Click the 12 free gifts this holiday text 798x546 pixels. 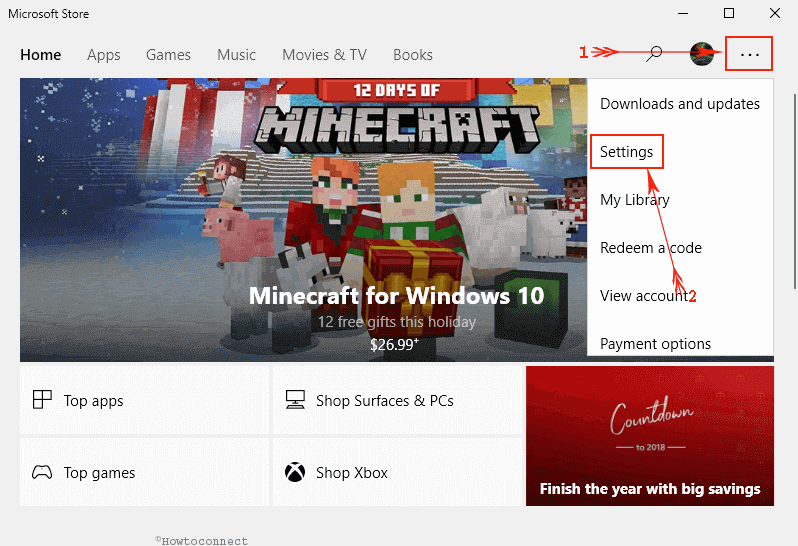pyautogui.click(x=397, y=322)
